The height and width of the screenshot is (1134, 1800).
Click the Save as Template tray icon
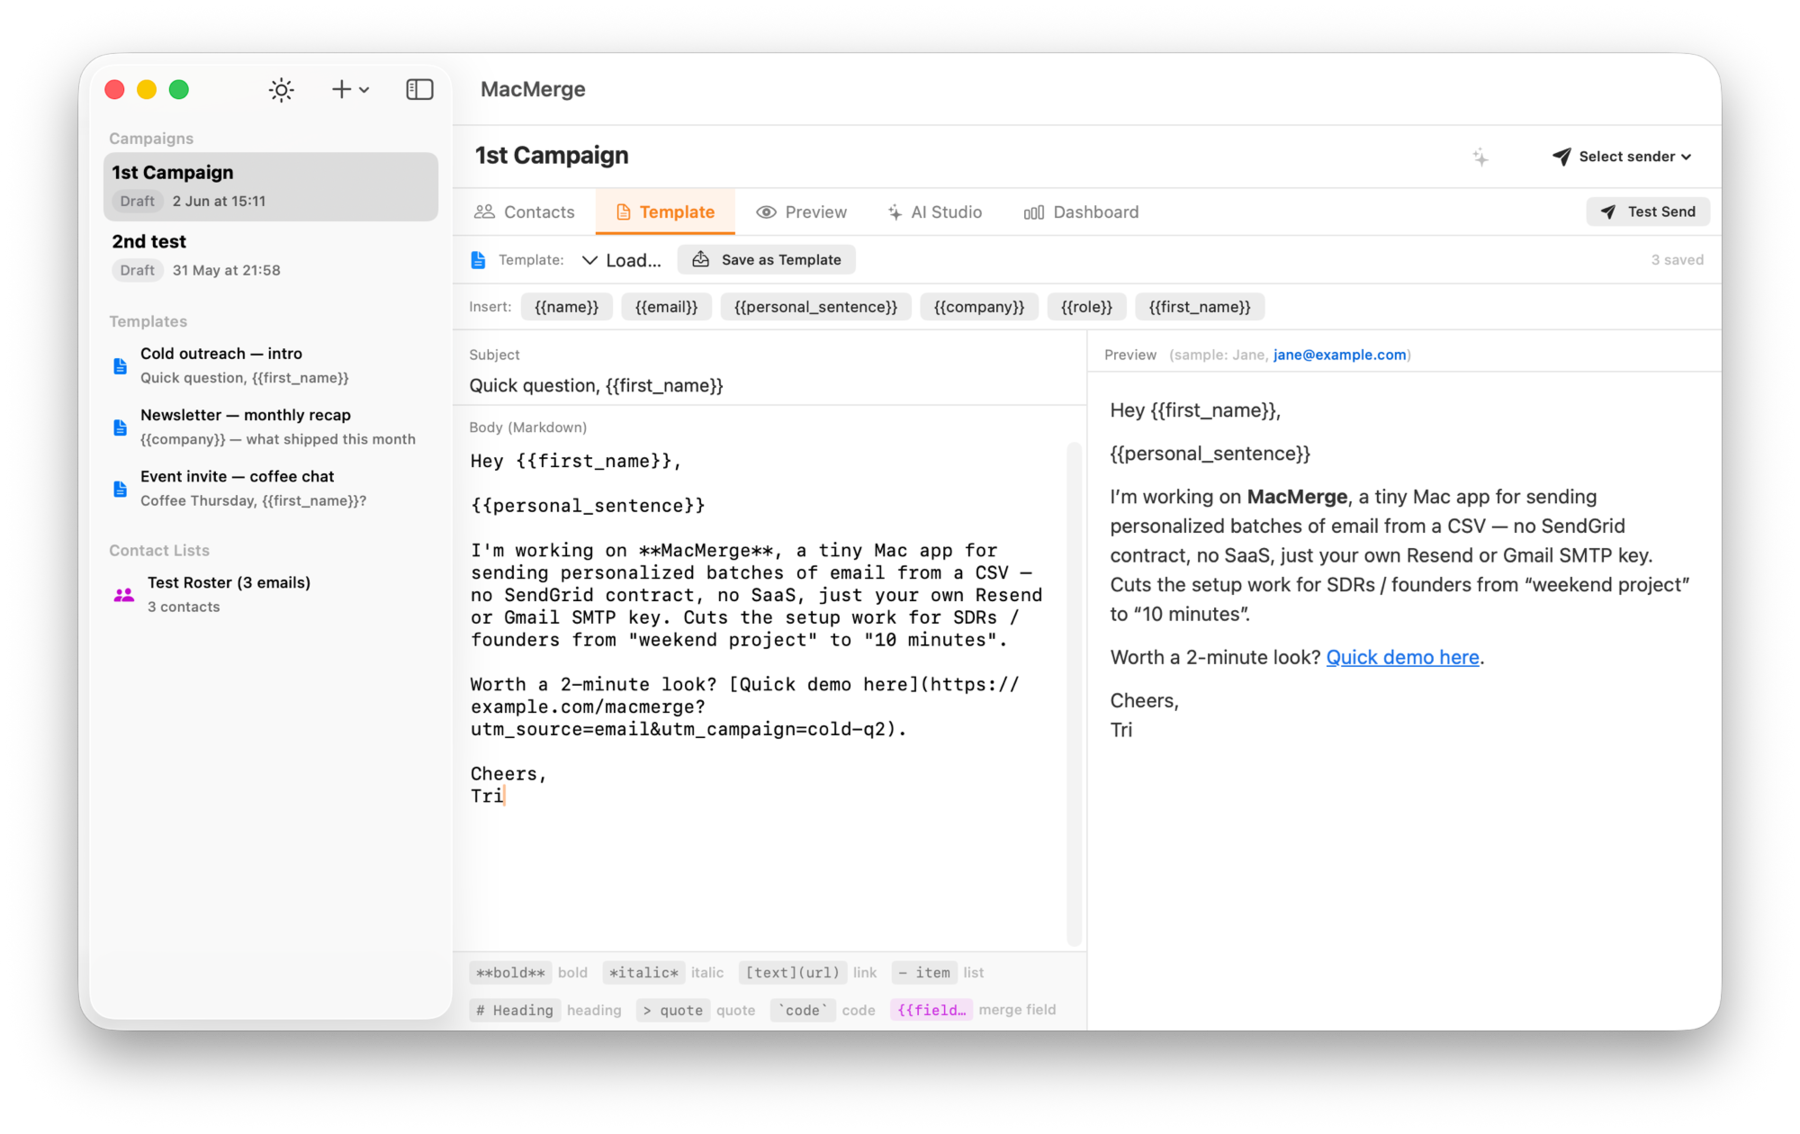click(701, 259)
